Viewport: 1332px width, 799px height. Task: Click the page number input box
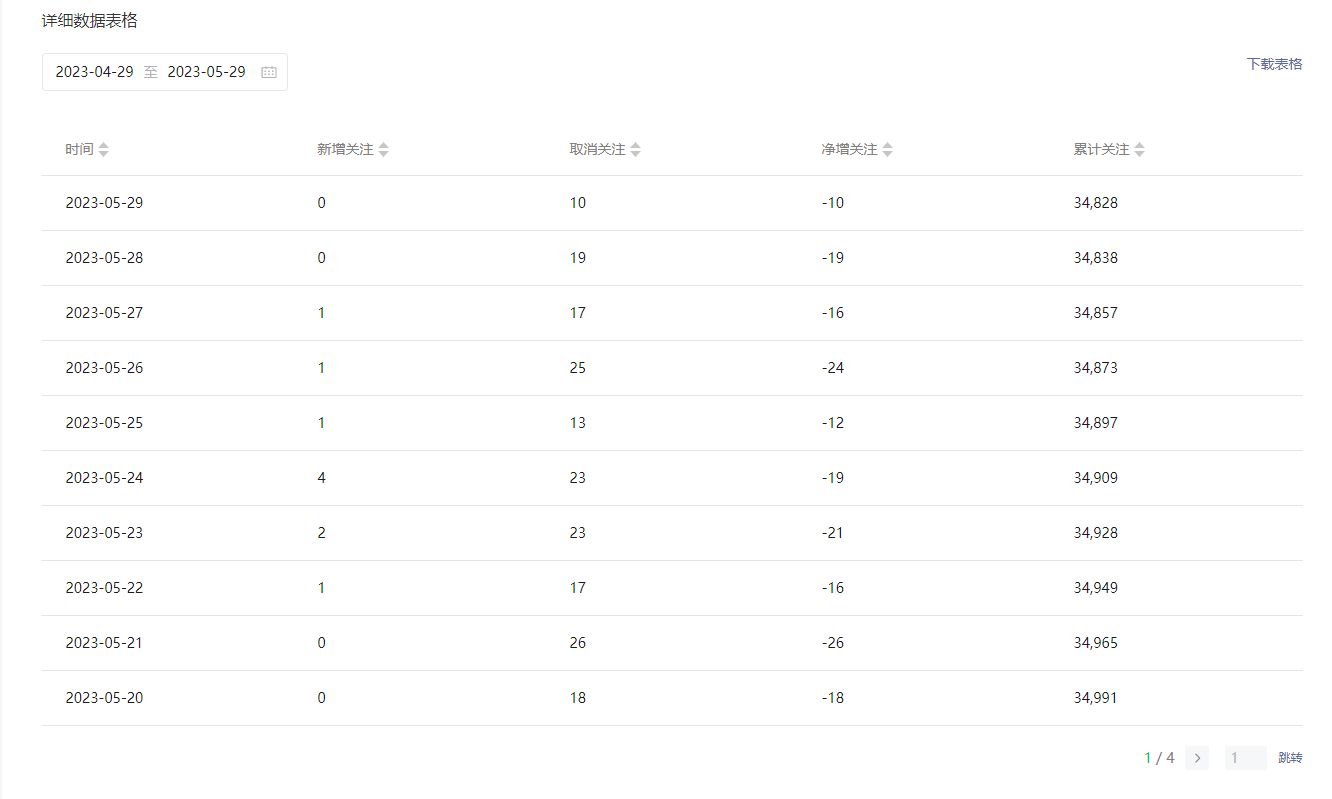(1245, 758)
